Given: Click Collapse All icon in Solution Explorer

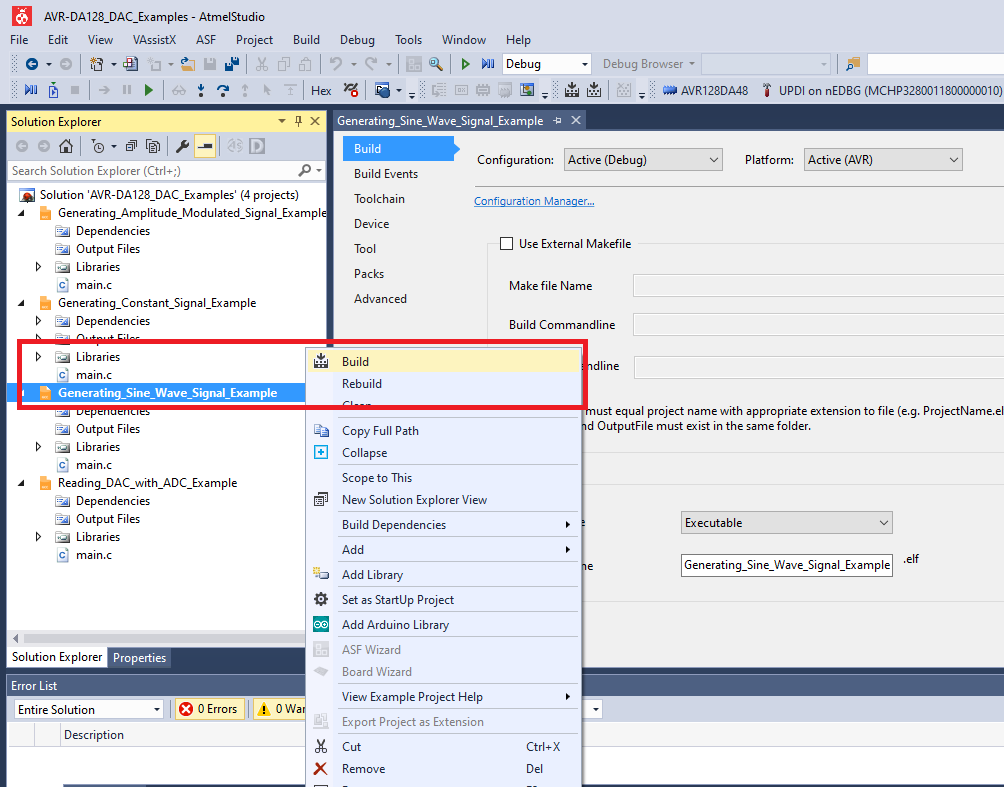Looking at the screenshot, I should tap(131, 147).
